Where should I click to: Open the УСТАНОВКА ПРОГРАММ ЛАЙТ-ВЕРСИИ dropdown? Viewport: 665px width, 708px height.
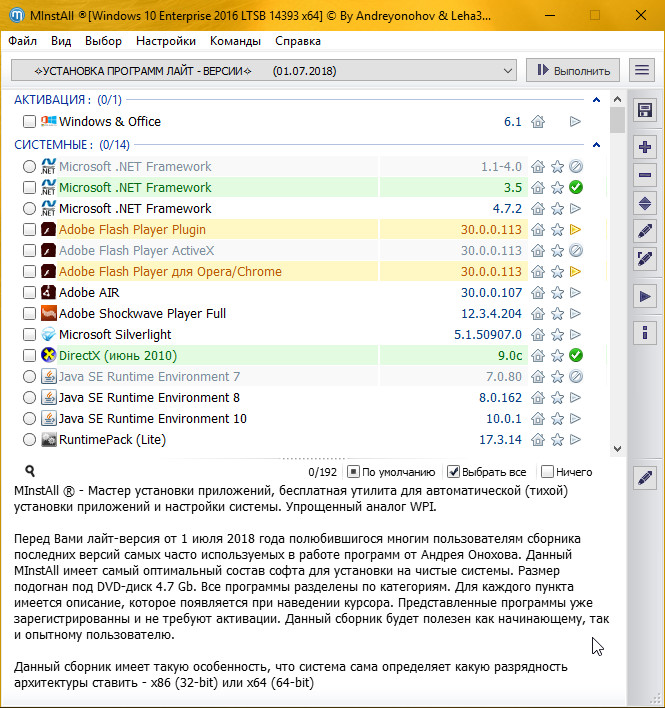(264, 71)
